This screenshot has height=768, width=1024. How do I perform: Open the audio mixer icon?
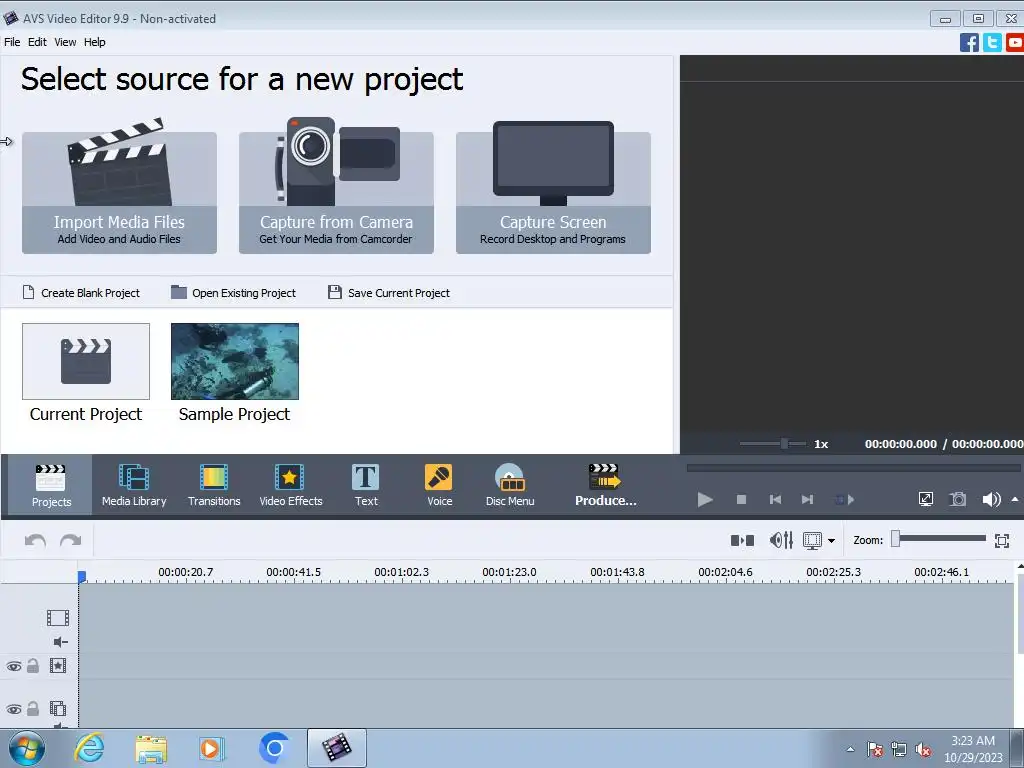[x=781, y=540]
